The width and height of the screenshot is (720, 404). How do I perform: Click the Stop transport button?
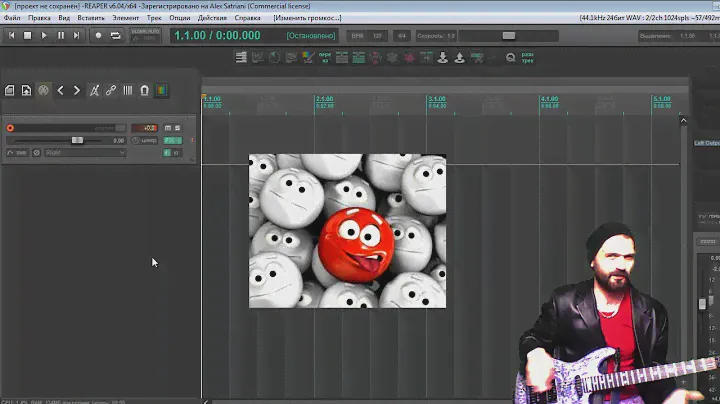point(27,36)
